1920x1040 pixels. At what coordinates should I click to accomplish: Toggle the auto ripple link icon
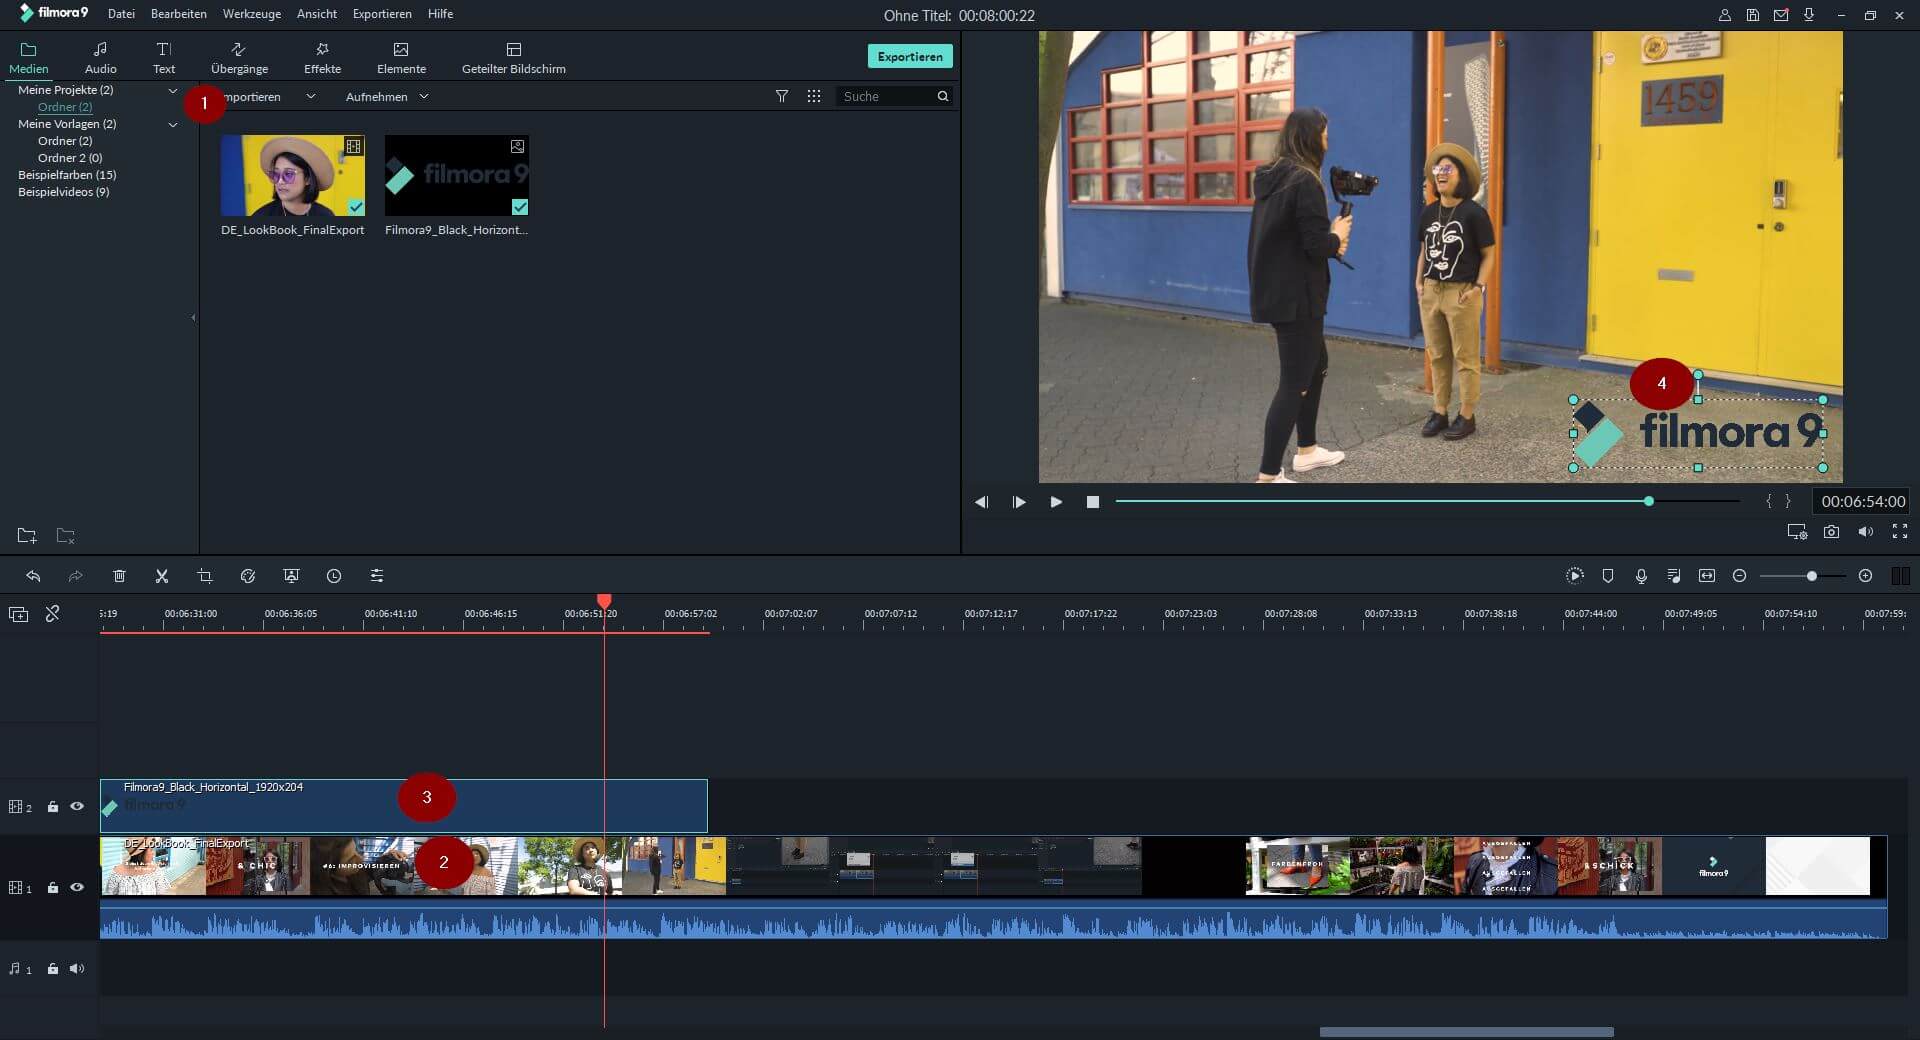coord(53,614)
